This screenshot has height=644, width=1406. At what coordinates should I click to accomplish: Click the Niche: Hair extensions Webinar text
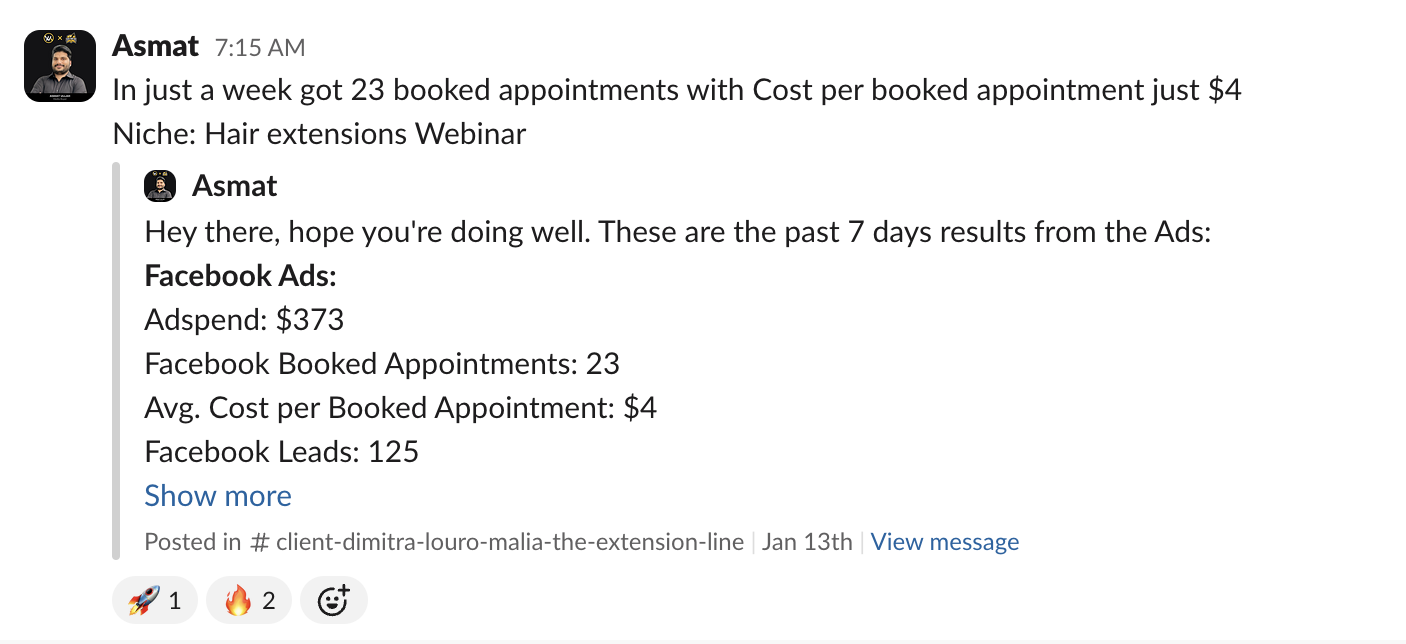(x=319, y=134)
